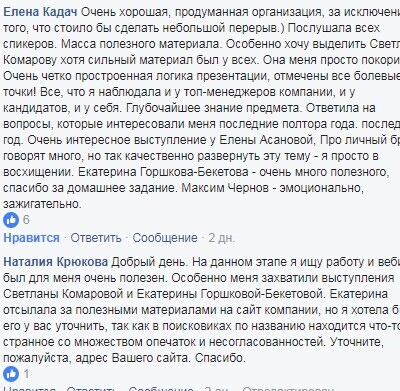Click the word Спасибо ending Наталия's comment
The image size is (400, 391).
[x=220, y=358]
